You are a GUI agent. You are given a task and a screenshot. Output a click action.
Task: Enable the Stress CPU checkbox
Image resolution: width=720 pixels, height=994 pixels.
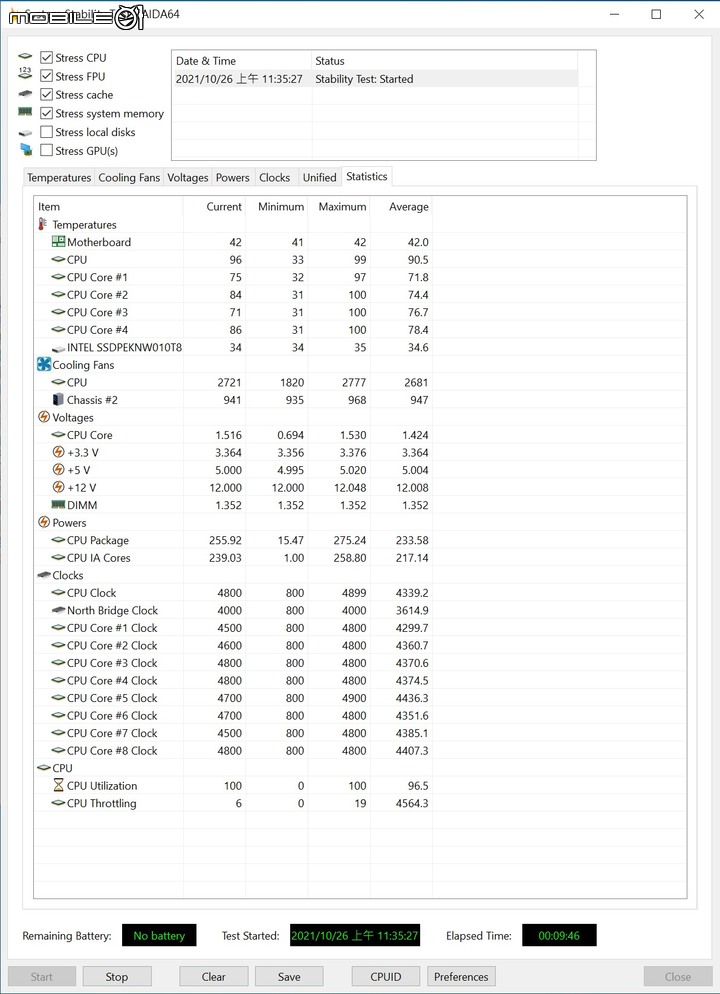pos(46,58)
